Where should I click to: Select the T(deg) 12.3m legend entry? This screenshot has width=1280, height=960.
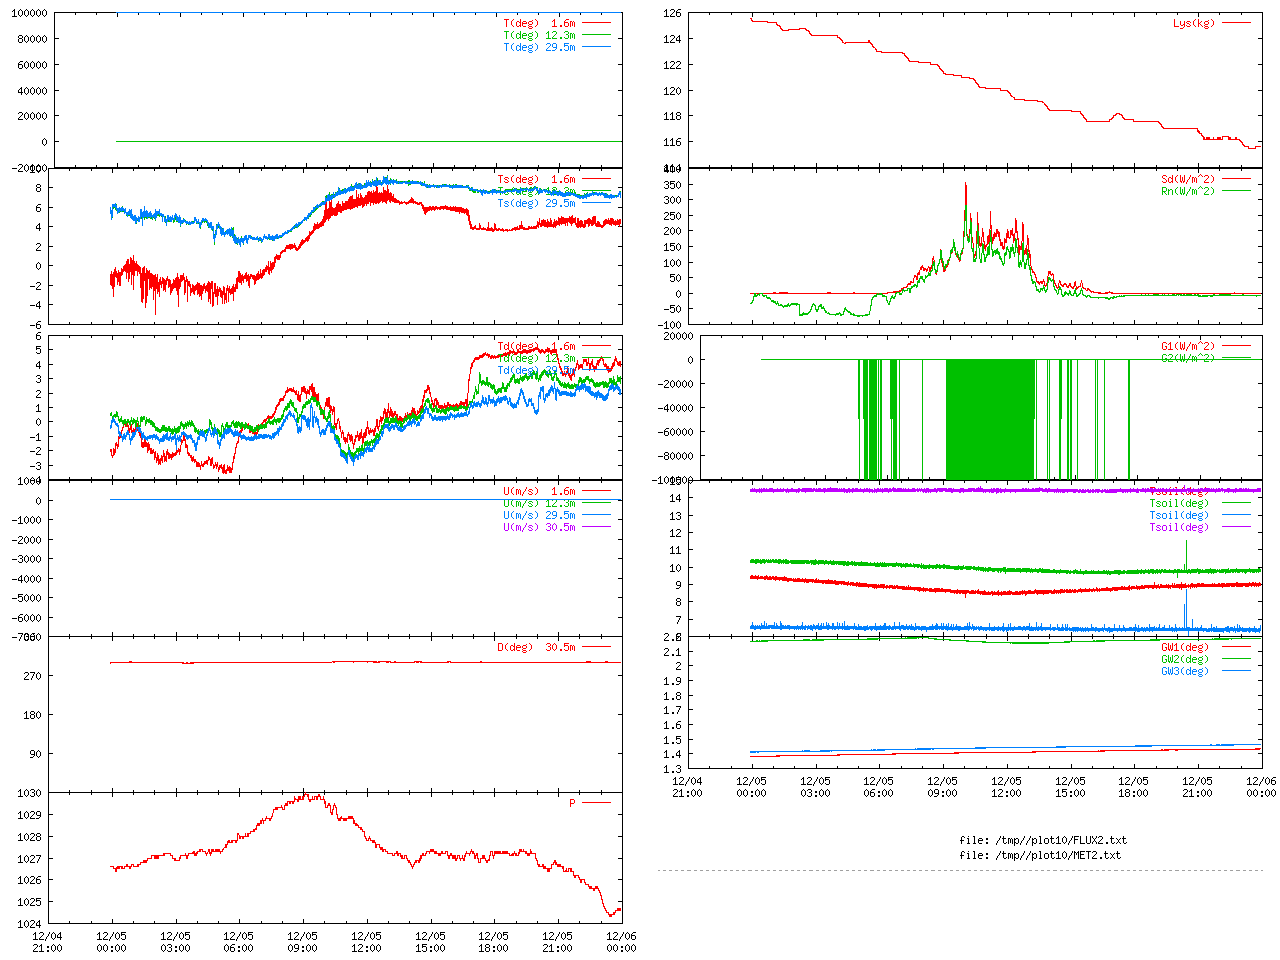click(x=539, y=35)
